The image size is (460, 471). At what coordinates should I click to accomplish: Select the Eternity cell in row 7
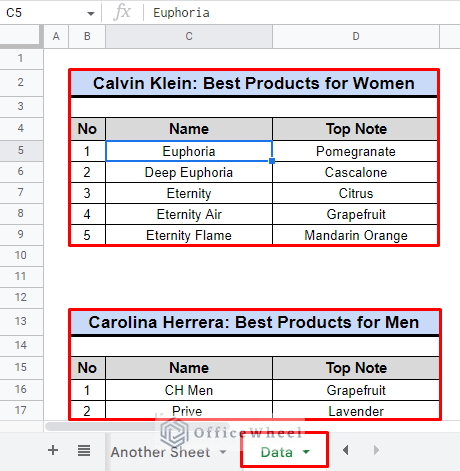tap(189, 193)
